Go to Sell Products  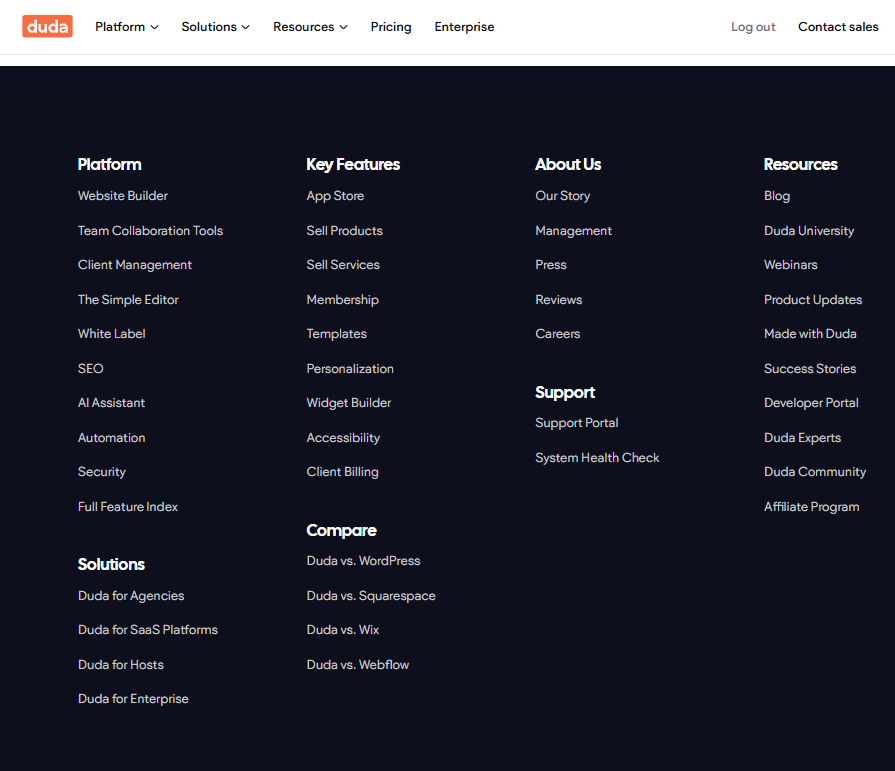(x=344, y=231)
